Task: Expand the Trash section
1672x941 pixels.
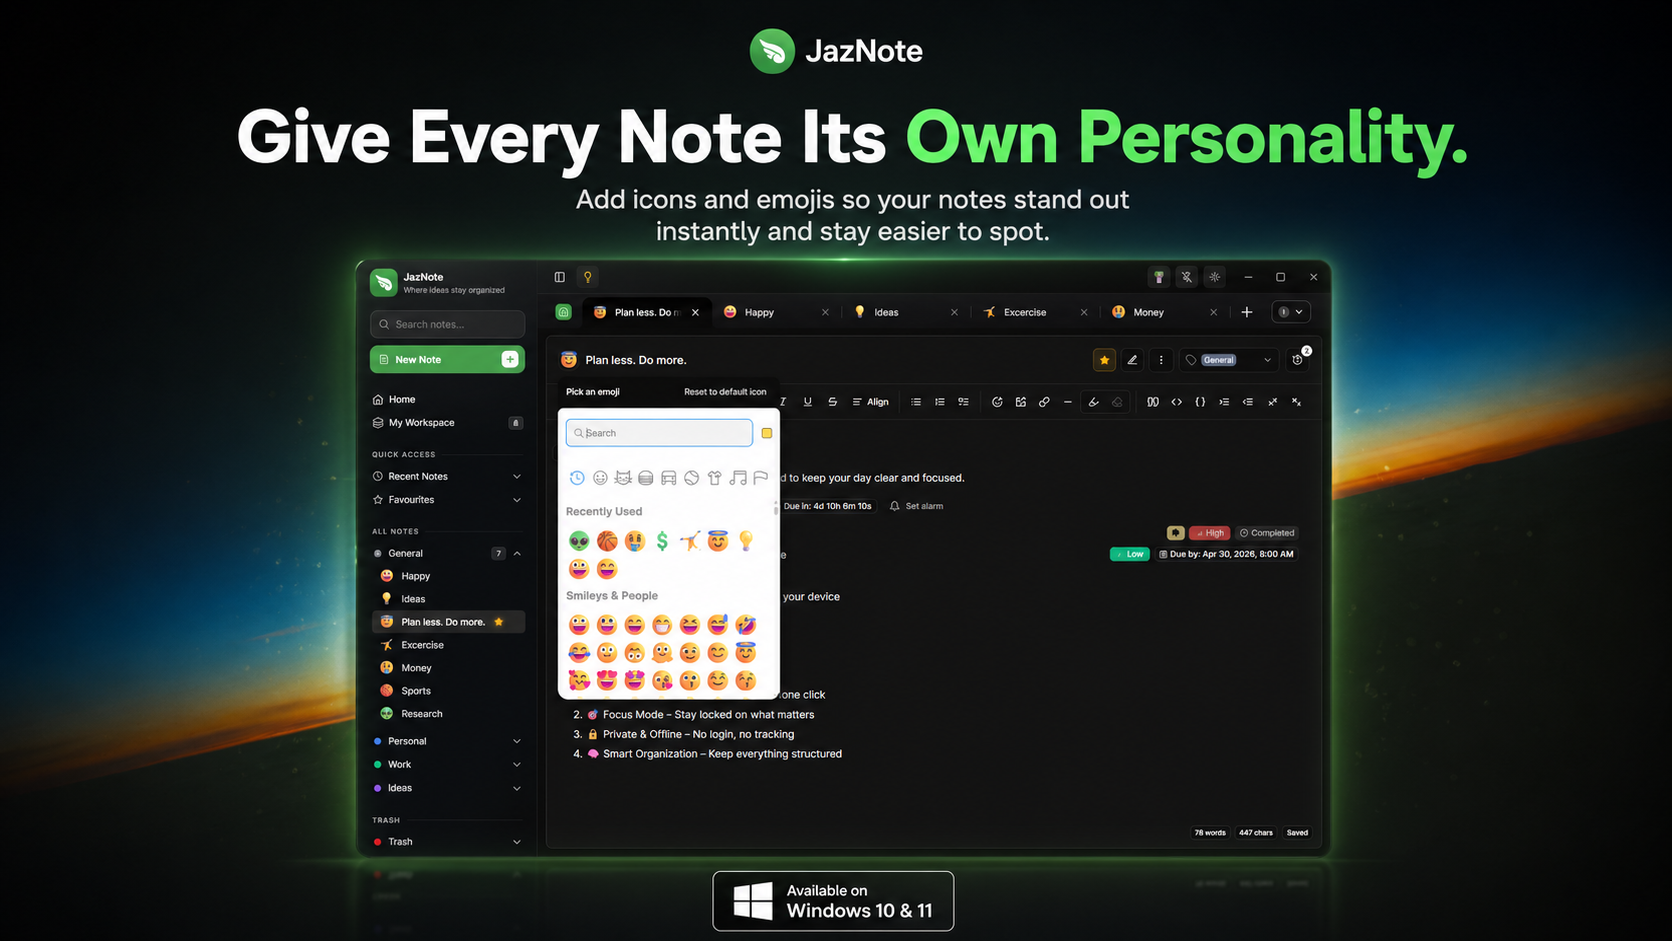Action: [447, 842]
